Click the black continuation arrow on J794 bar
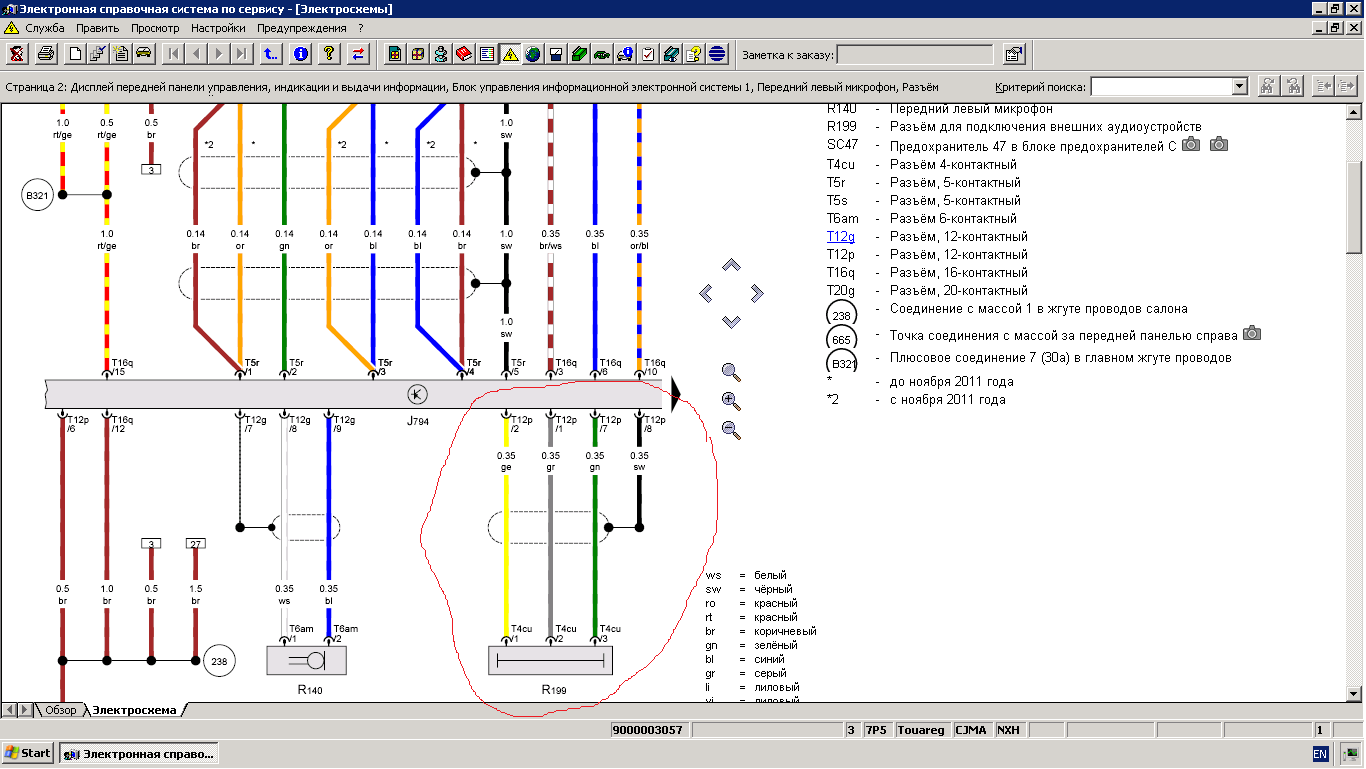This screenshot has height=769, width=1366. pos(676,394)
